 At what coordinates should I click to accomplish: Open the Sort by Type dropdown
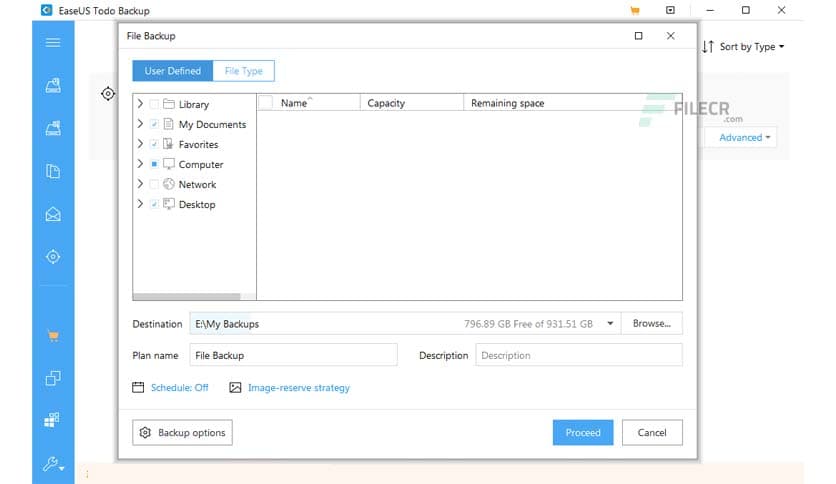point(752,47)
